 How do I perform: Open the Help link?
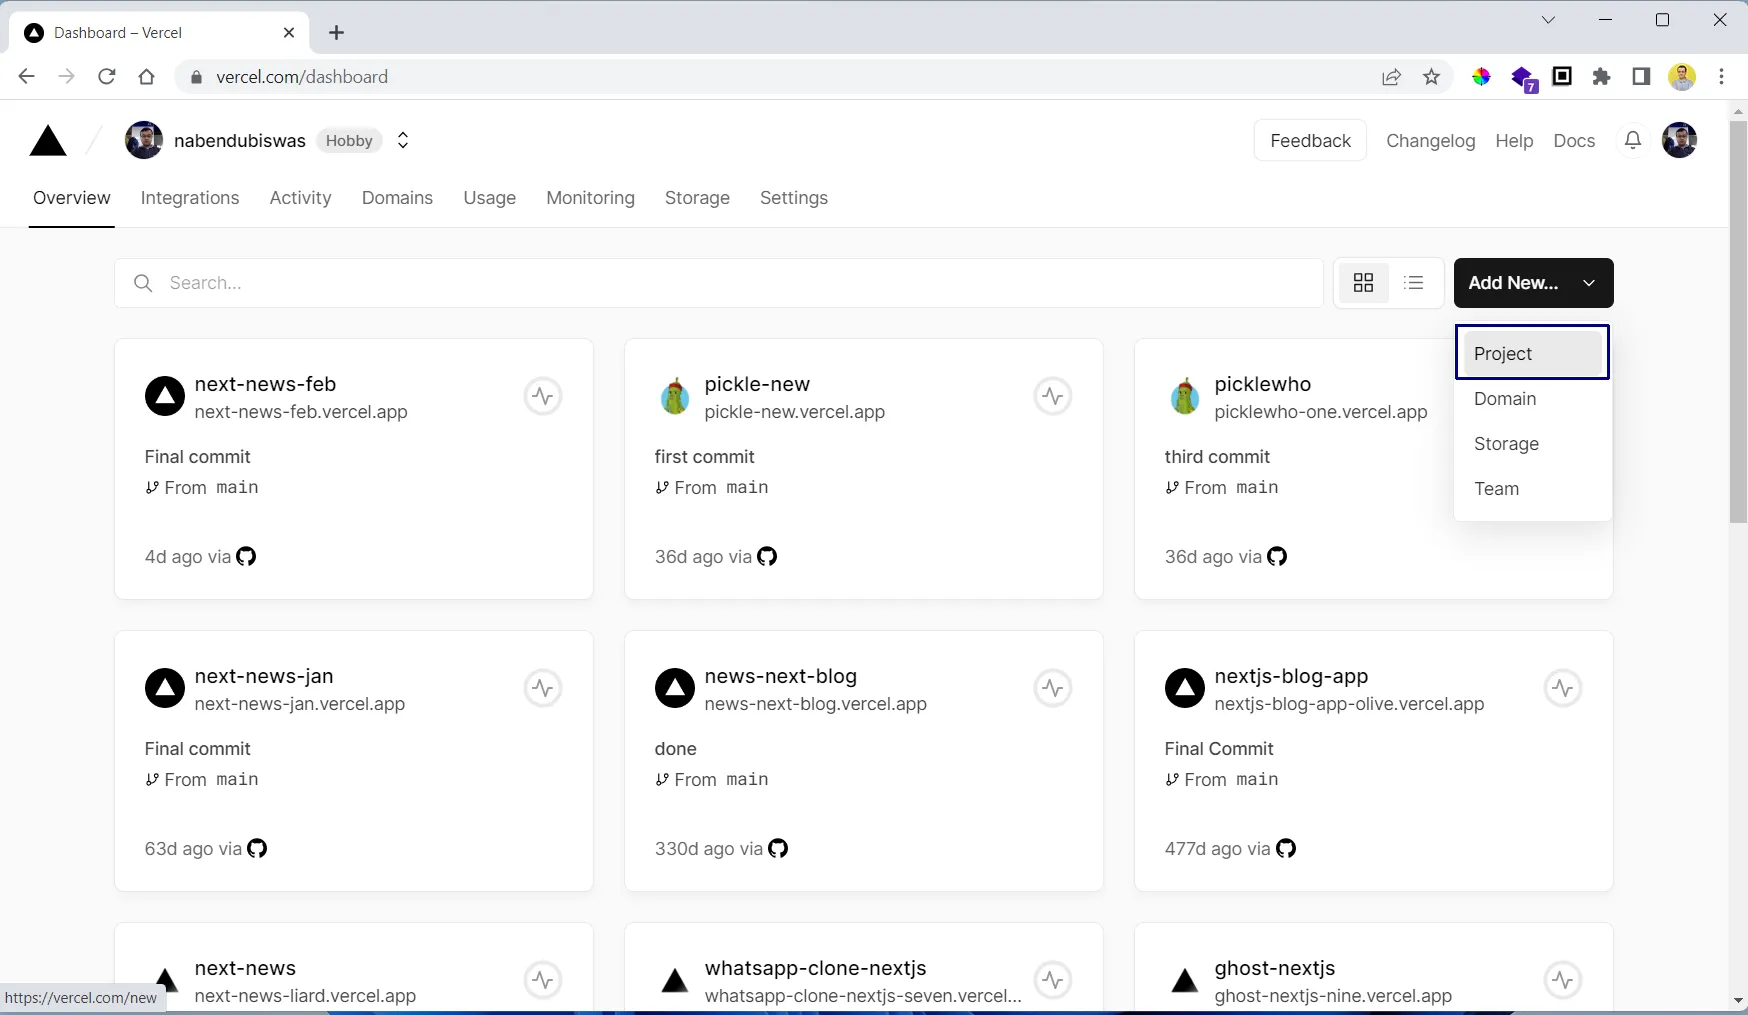click(1514, 141)
